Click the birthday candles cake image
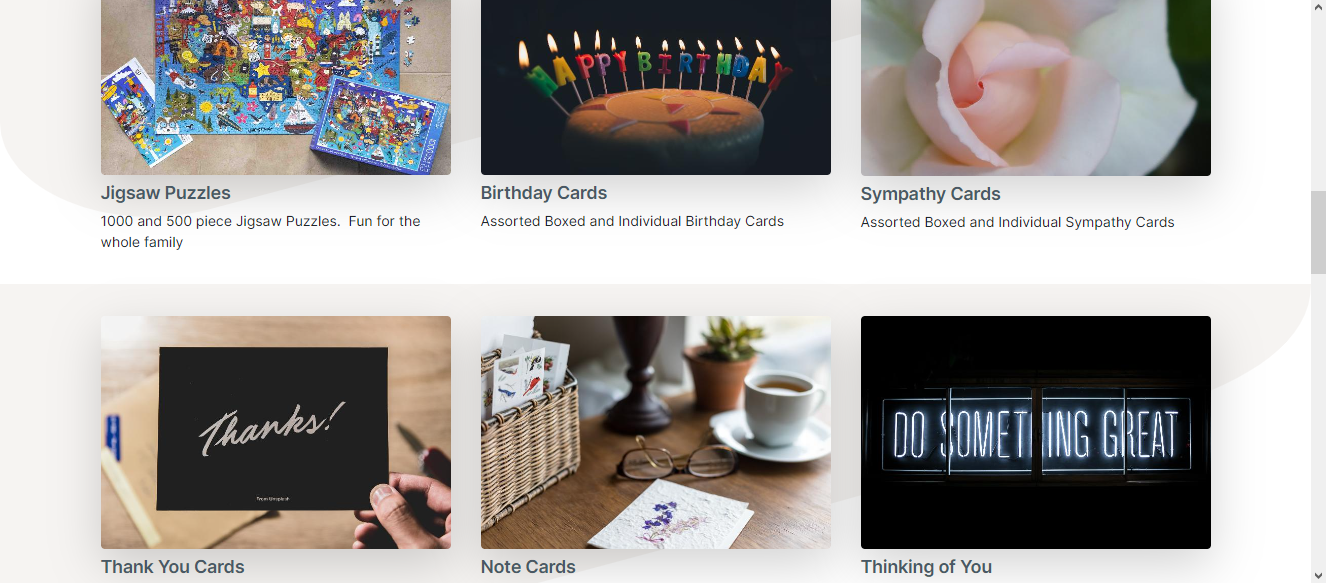Image resolution: width=1326 pixels, height=583 pixels. click(x=656, y=87)
